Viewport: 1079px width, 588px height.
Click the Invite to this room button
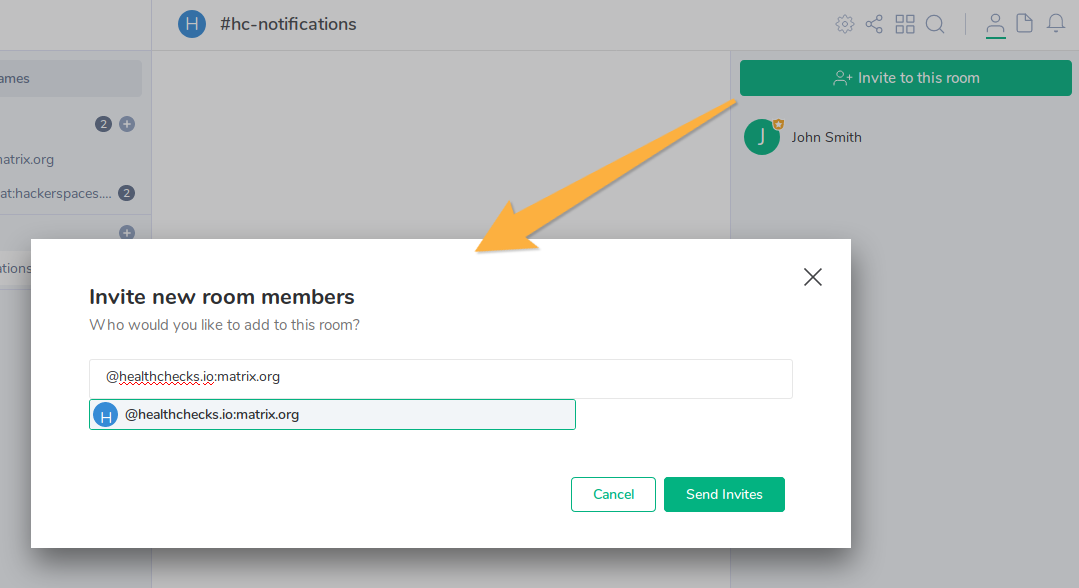tap(905, 78)
